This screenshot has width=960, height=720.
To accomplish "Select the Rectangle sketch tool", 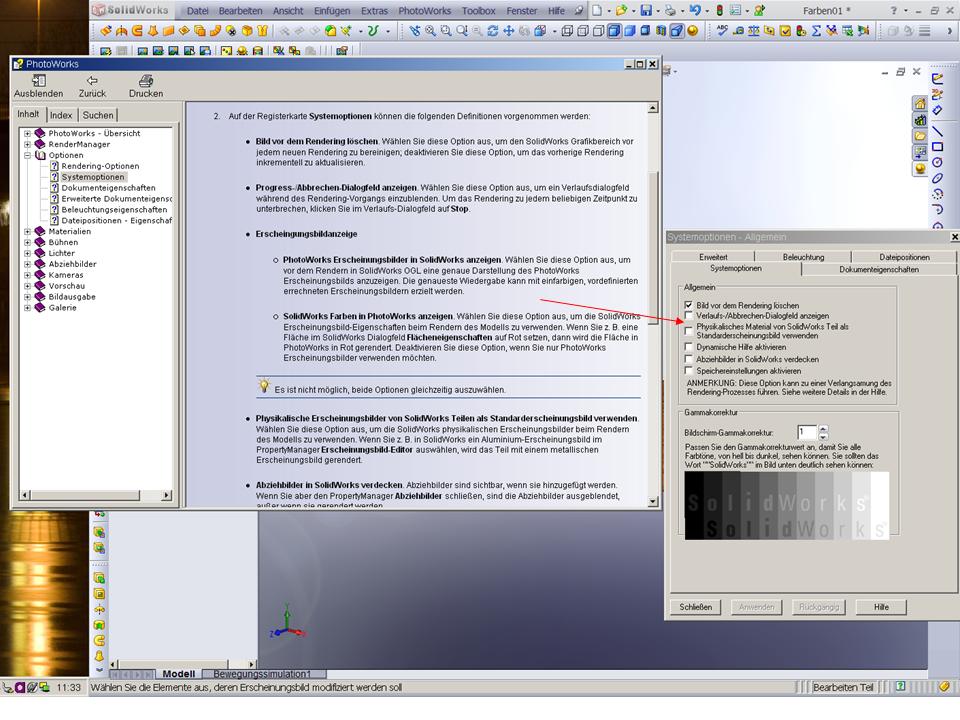I will [937, 147].
